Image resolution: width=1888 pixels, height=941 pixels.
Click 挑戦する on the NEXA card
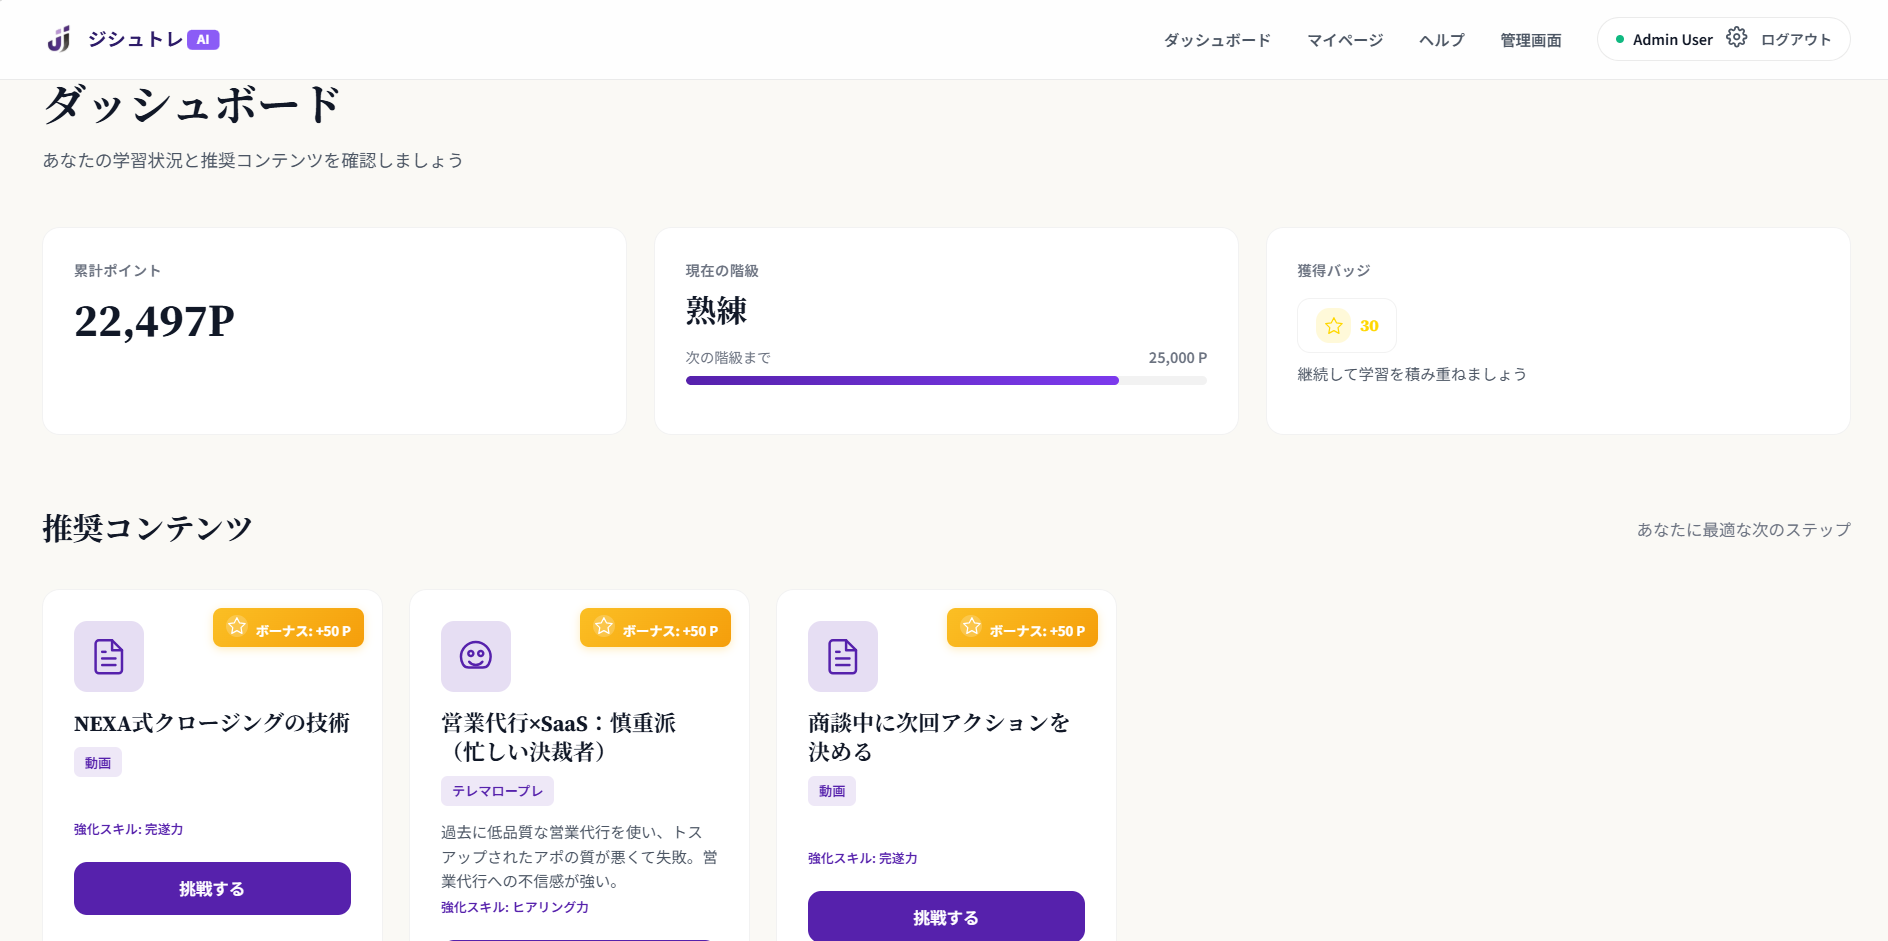pyautogui.click(x=211, y=888)
